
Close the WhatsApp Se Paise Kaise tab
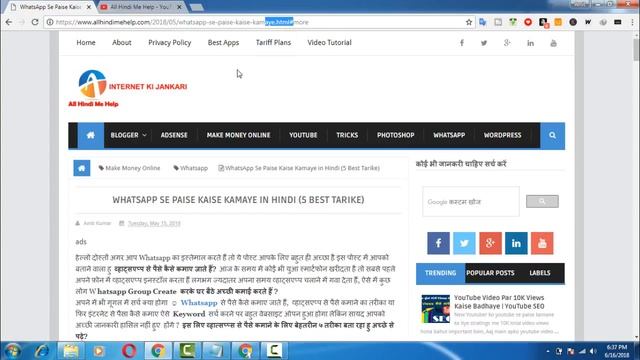89,7
